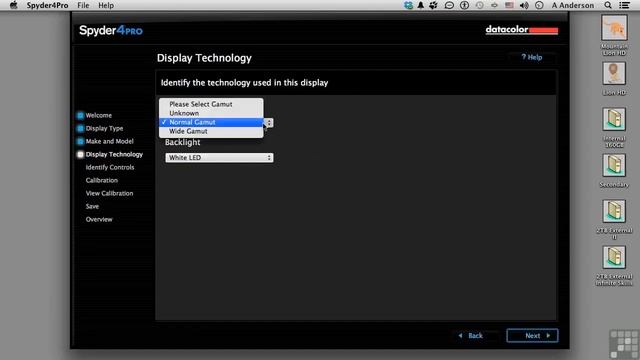The image size is (640, 360).
Task: Select the Calibration step
Action: coord(102,180)
